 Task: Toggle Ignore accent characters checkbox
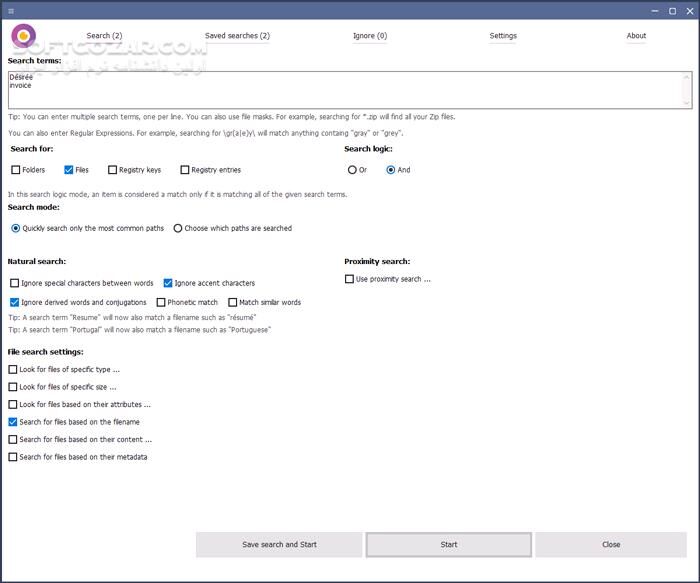[168, 283]
